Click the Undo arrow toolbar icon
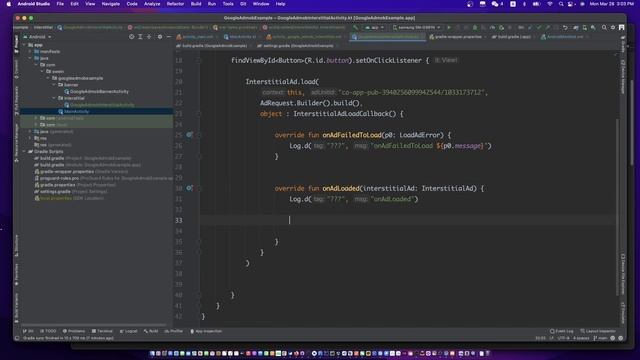The height and width of the screenshot is (360, 640). 565,27
